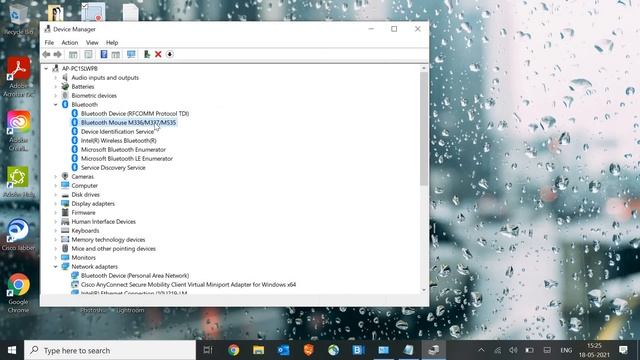This screenshot has width=640, height=360.
Task: Click the device tree vertical scrollbar thumb
Action: point(424,129)
